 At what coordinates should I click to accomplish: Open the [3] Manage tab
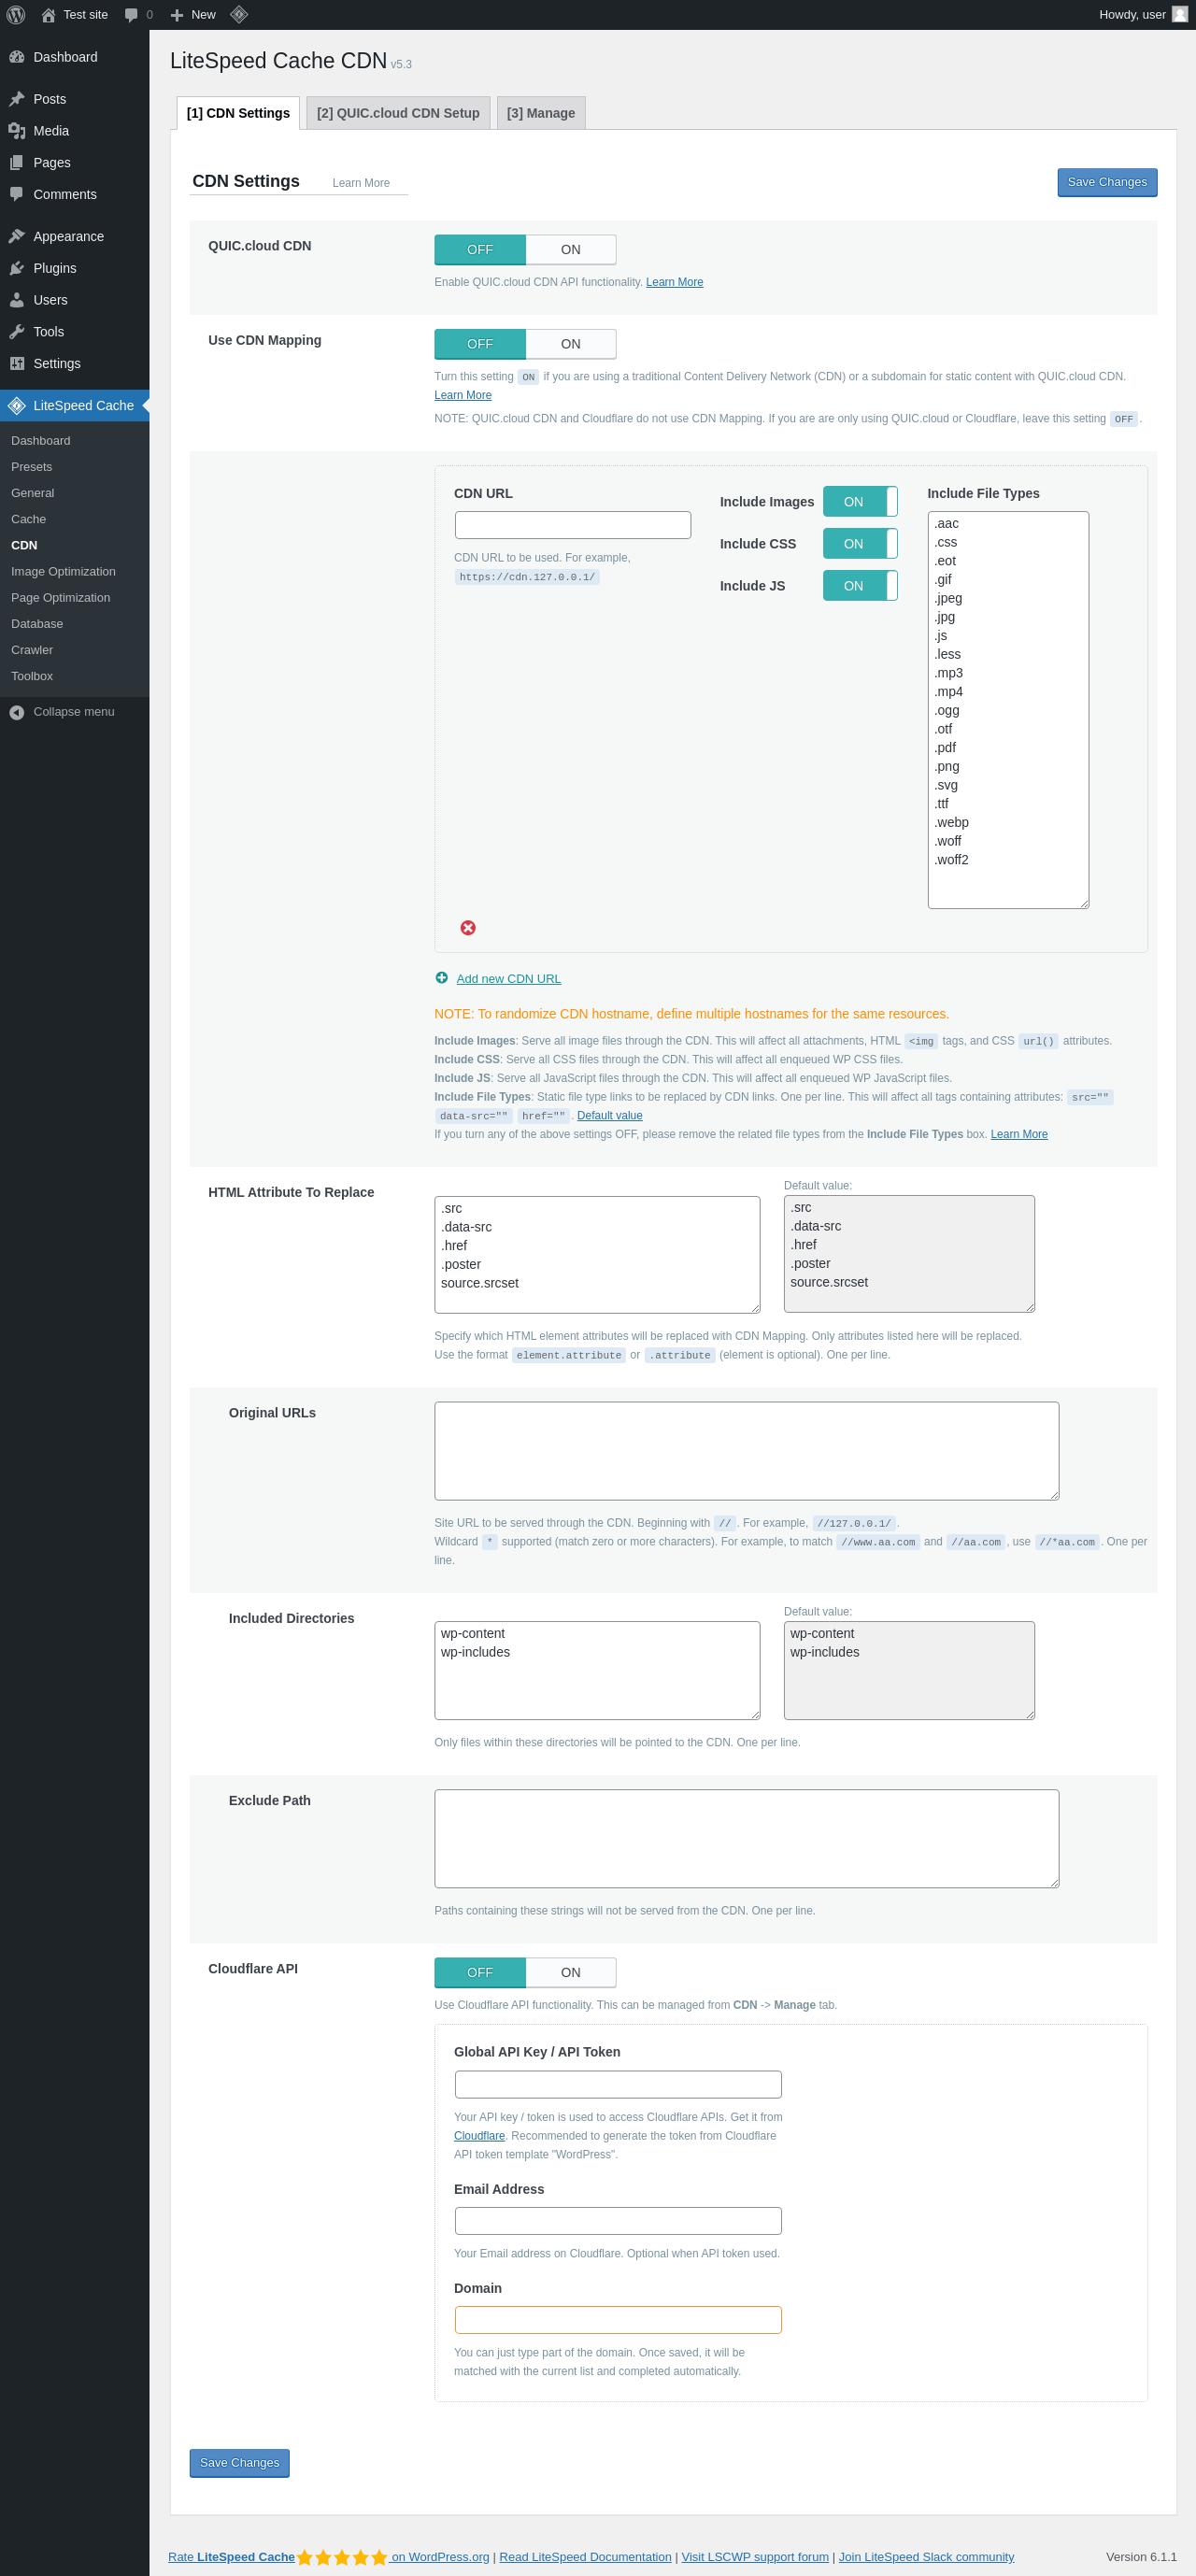[x=541, y=113]
